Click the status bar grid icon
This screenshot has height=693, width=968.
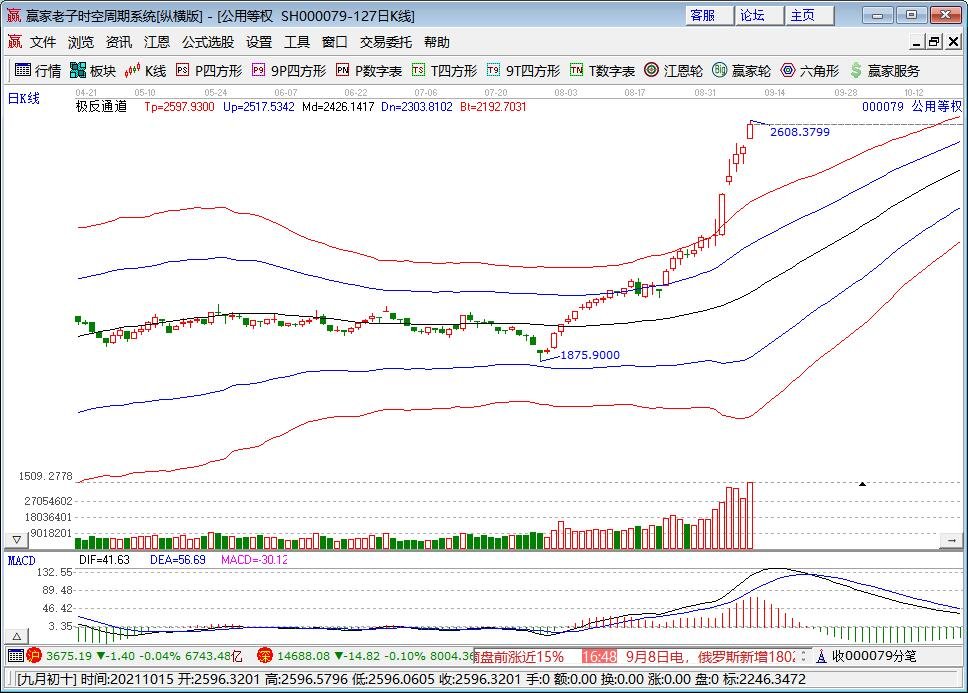tap(15, 656)
